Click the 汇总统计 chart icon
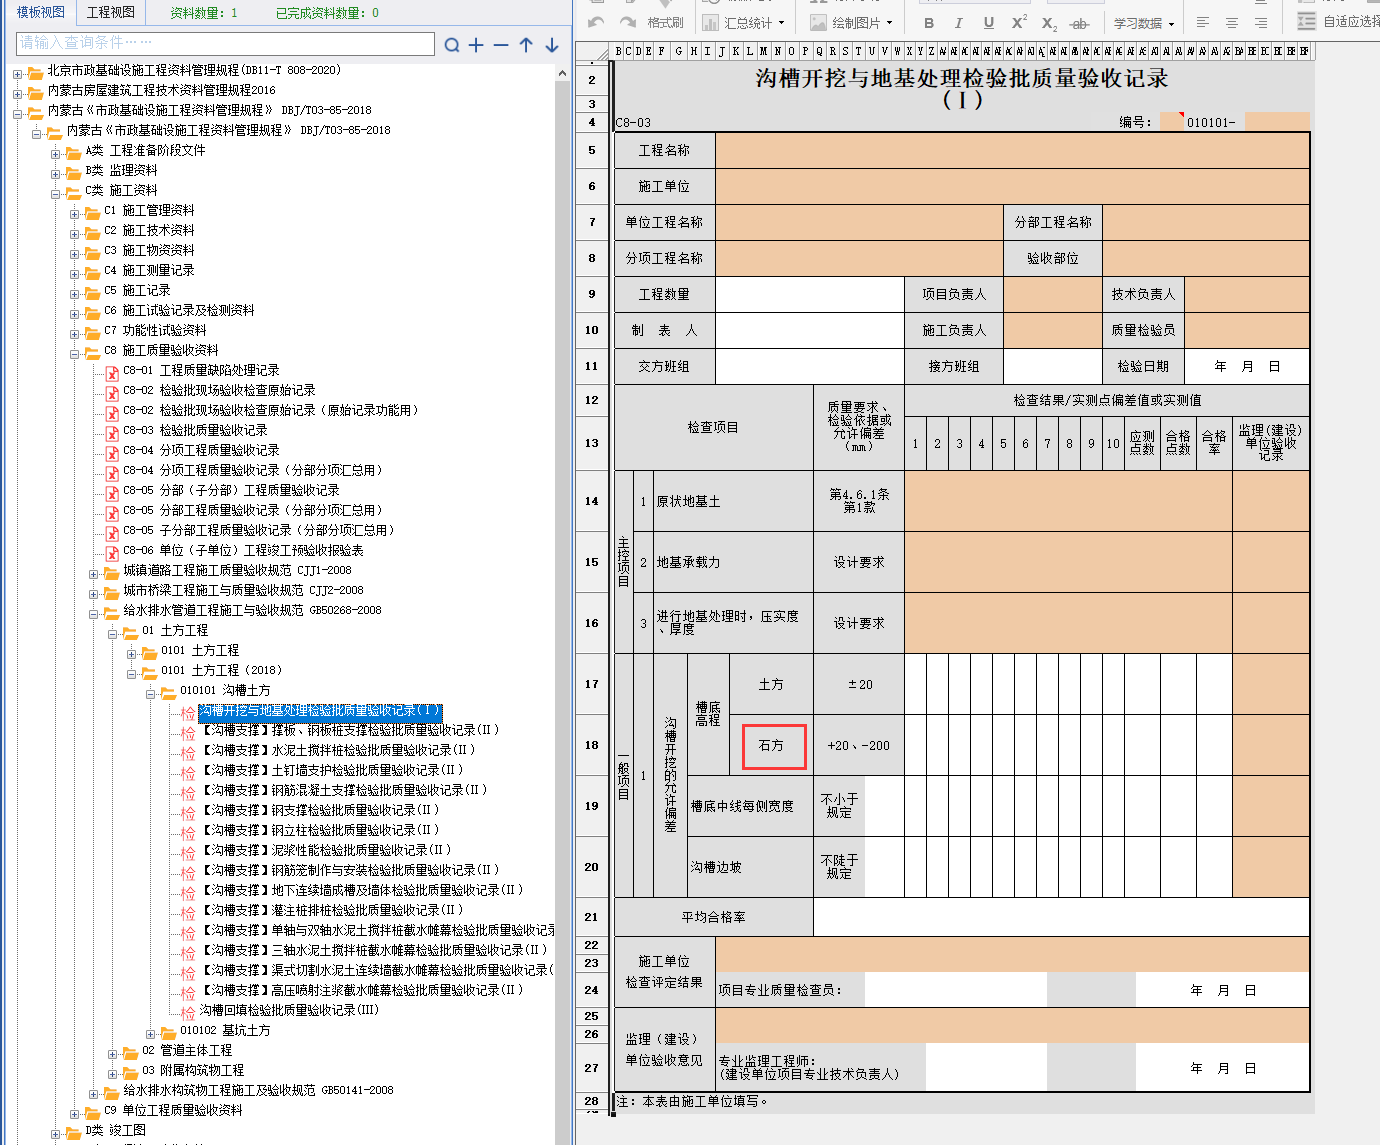 [x=711, y=22]
